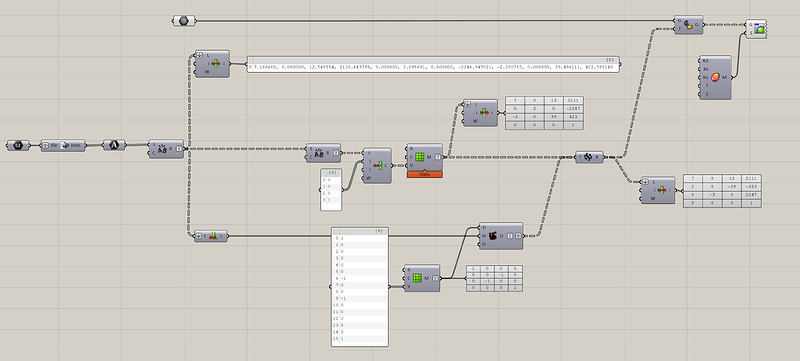Select the long number panel with 7.144460

click(433, 64)
